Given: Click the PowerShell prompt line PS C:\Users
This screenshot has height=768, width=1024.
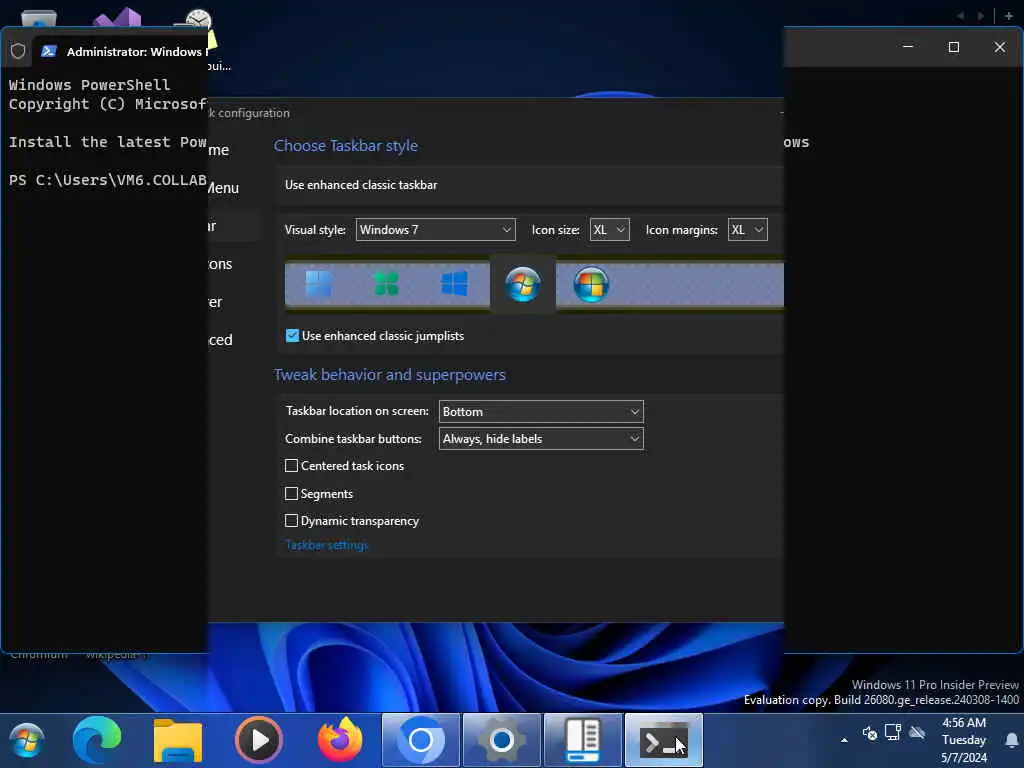Looking at the screenshot, I should click(108, 180).
